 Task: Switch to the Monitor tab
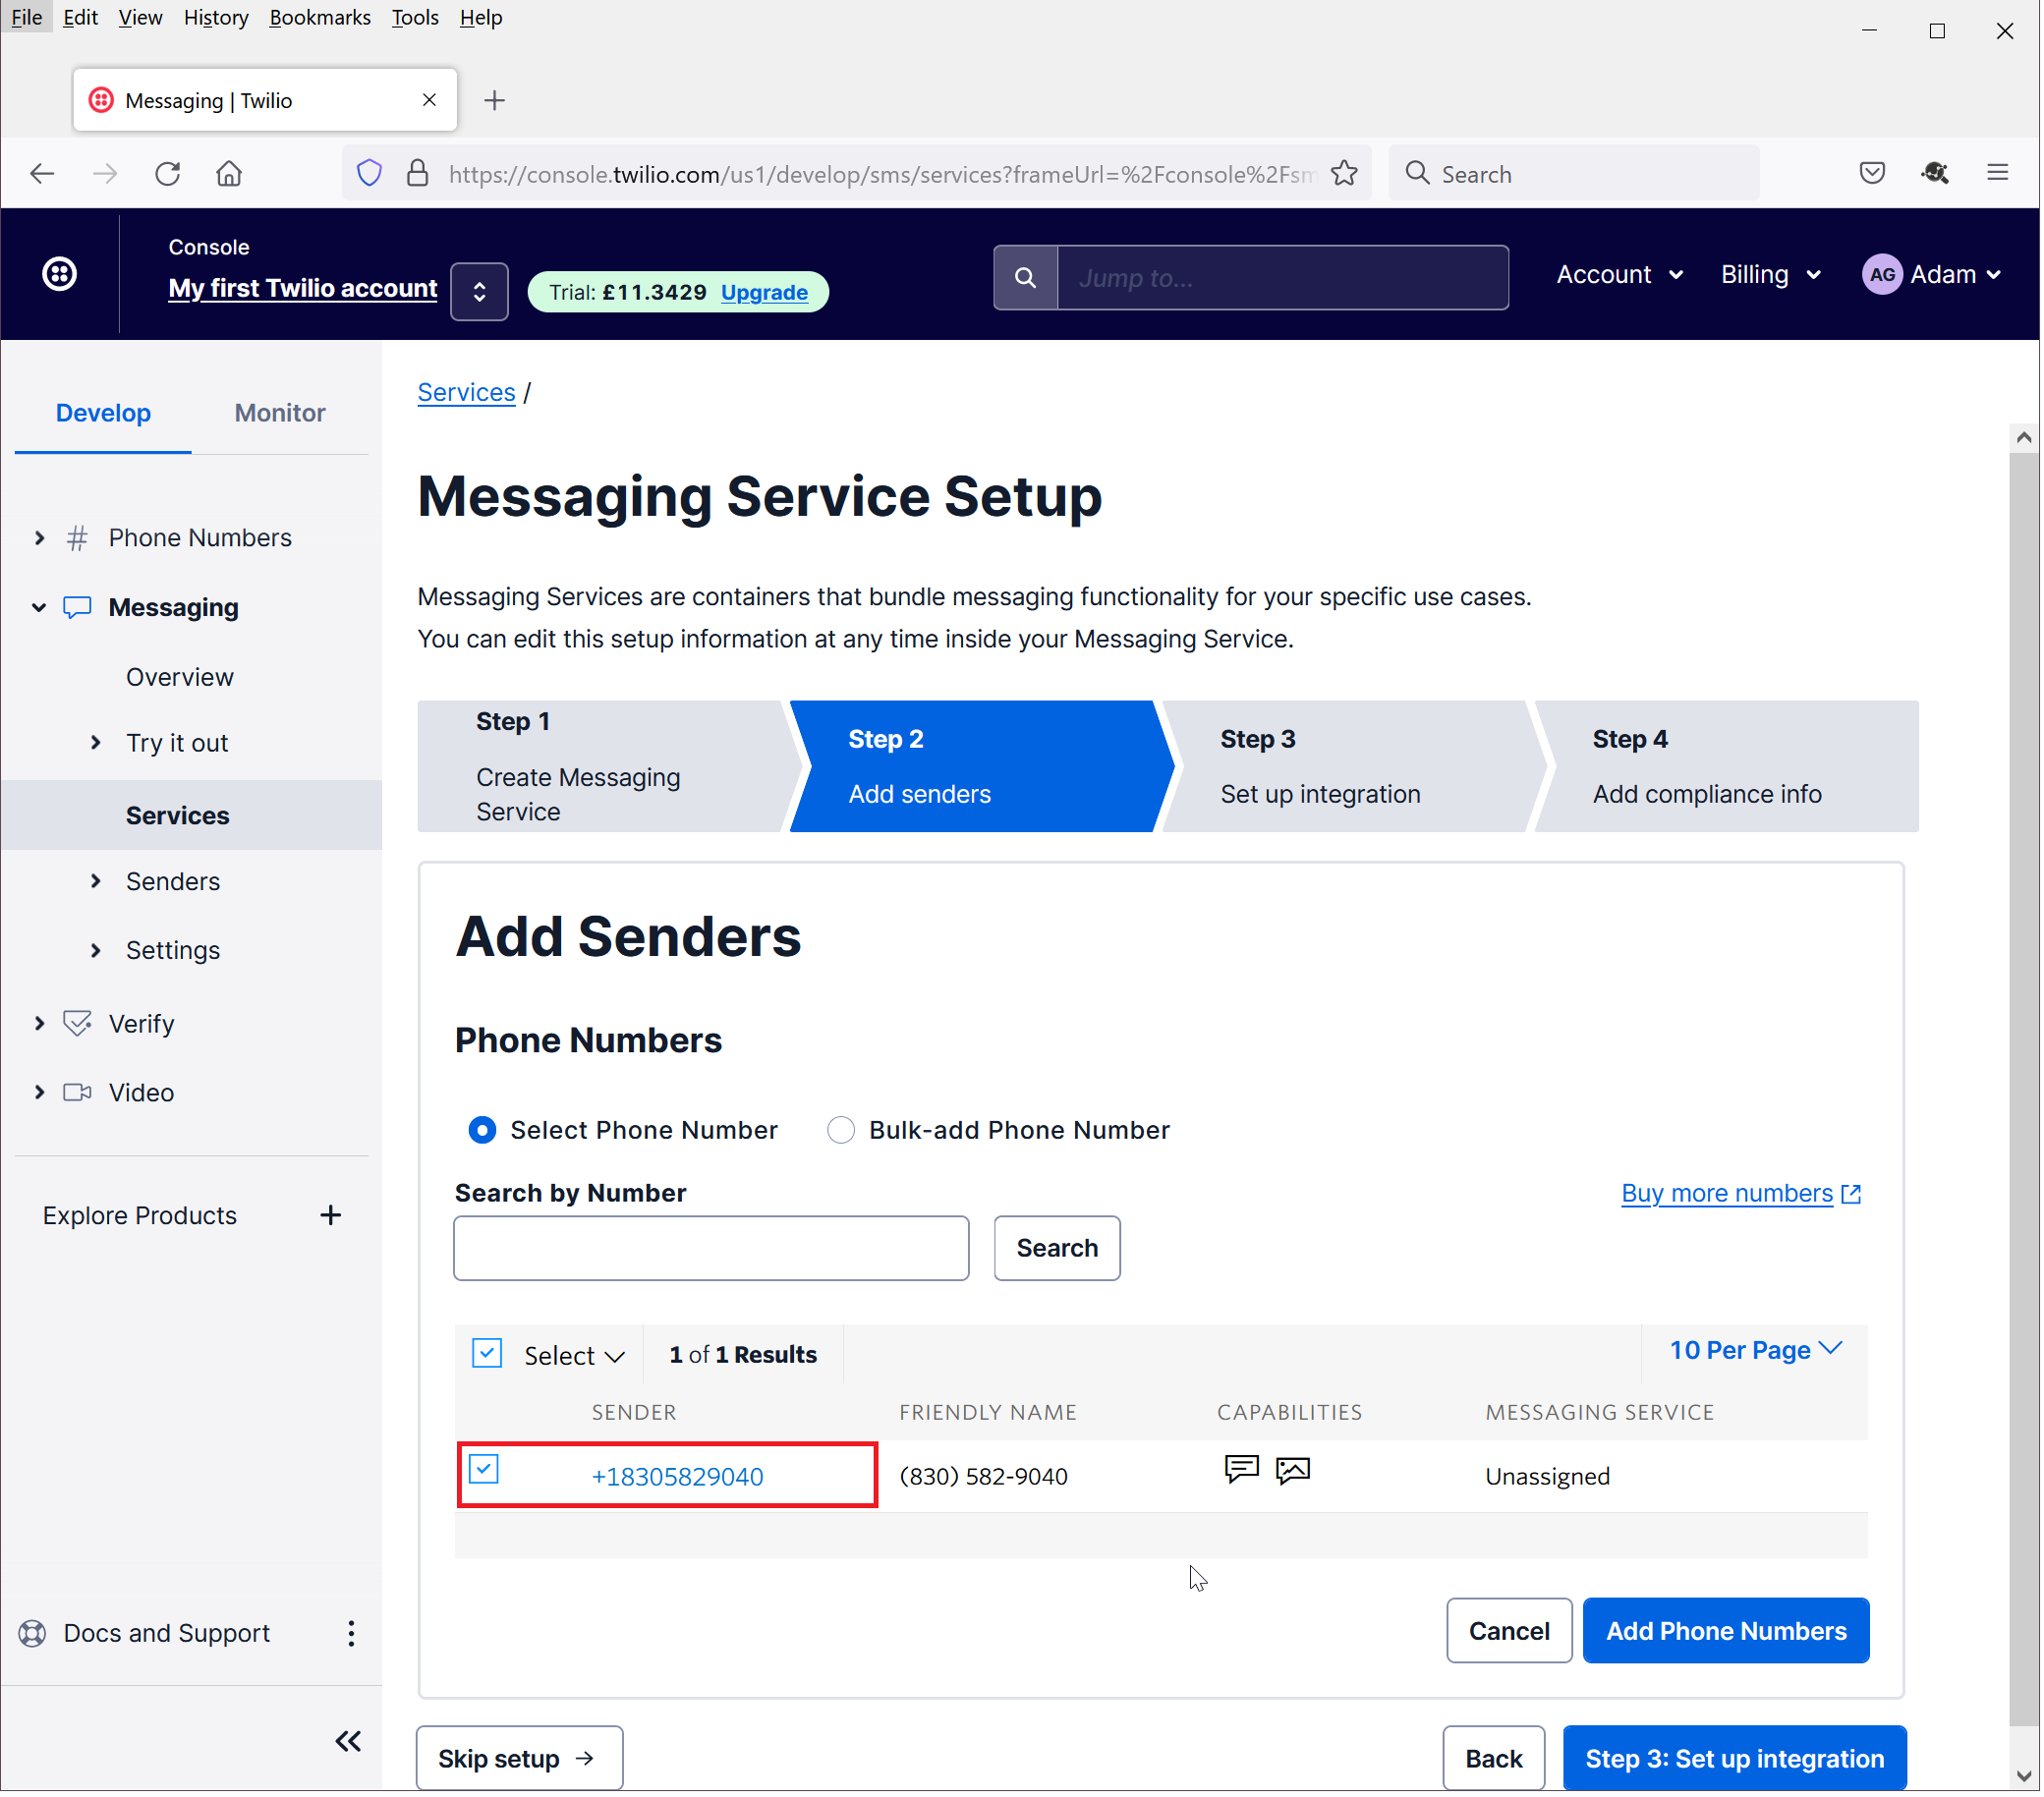[x=280, y=413]
